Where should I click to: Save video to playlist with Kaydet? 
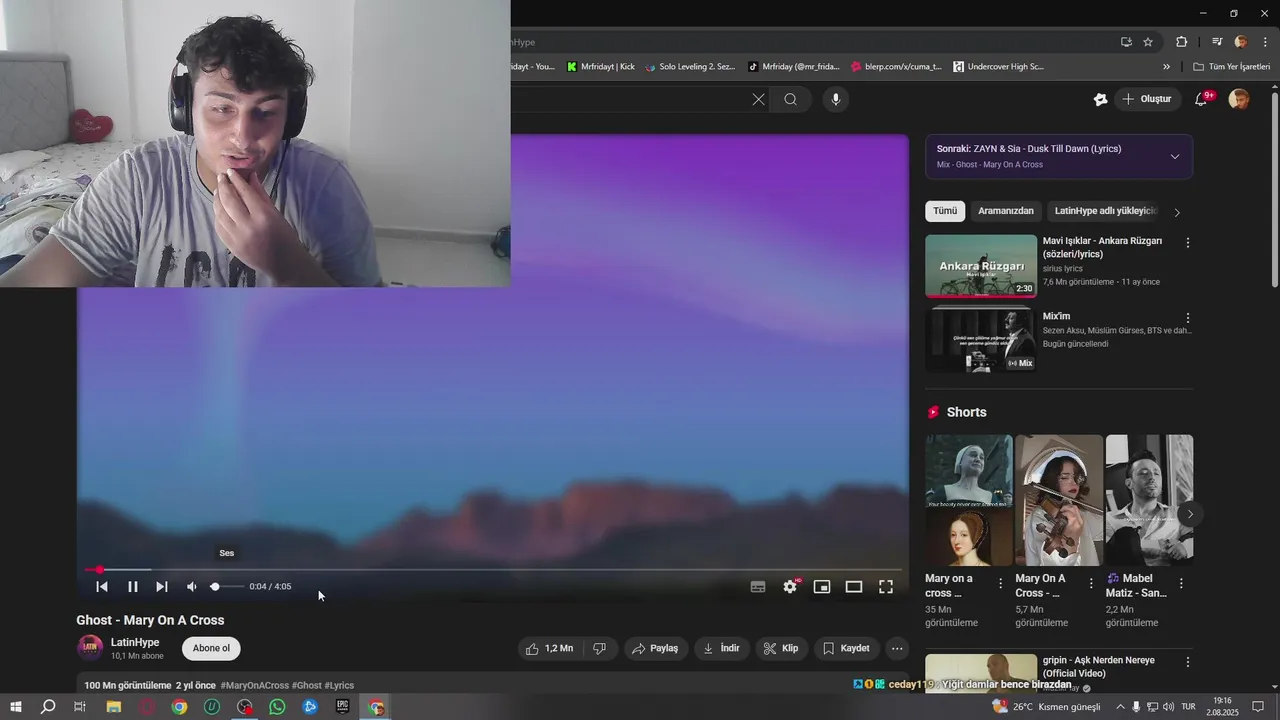846,648
